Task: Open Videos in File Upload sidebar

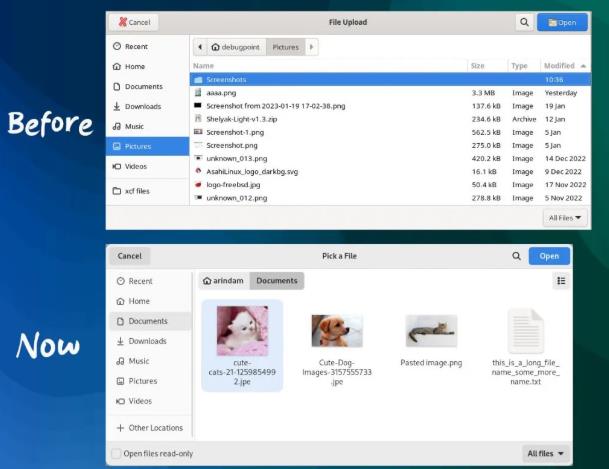Action: 147,167
